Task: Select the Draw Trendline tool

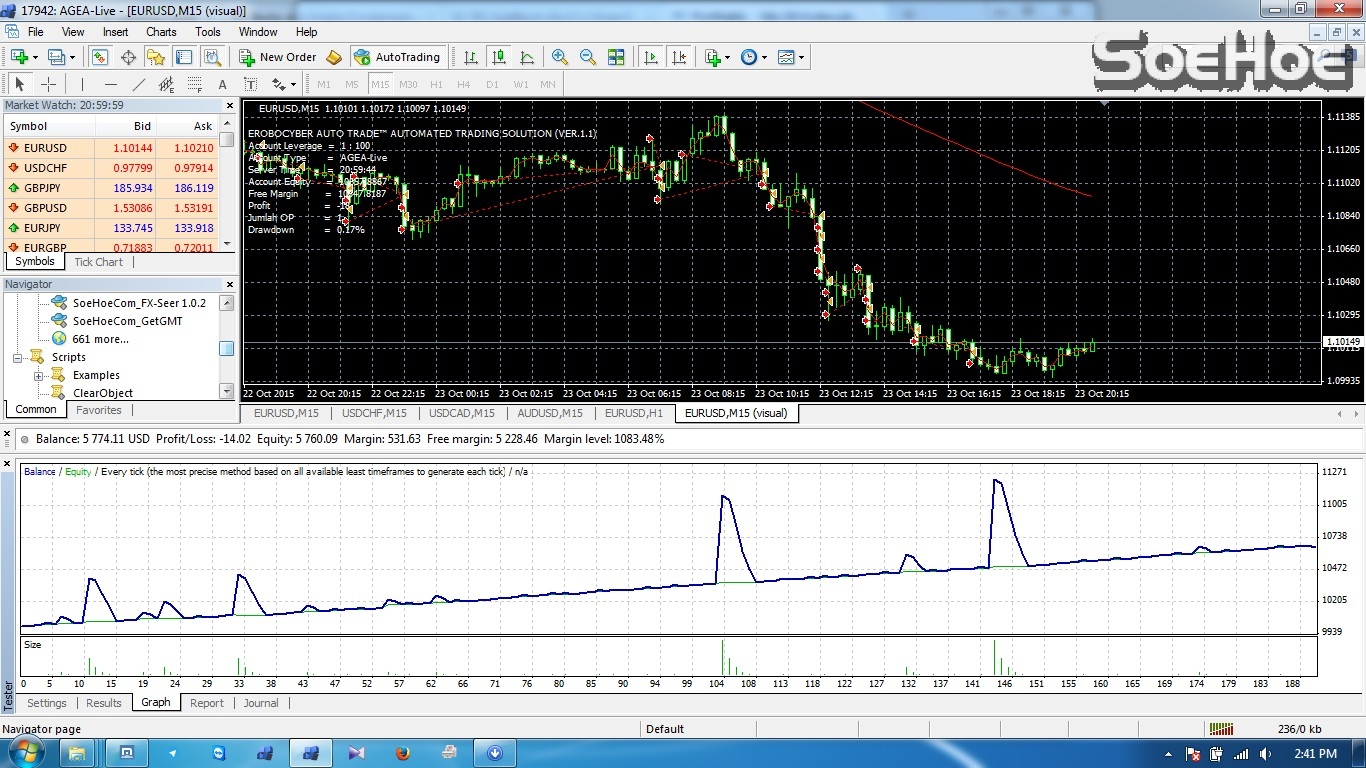Action: point(138,84)
